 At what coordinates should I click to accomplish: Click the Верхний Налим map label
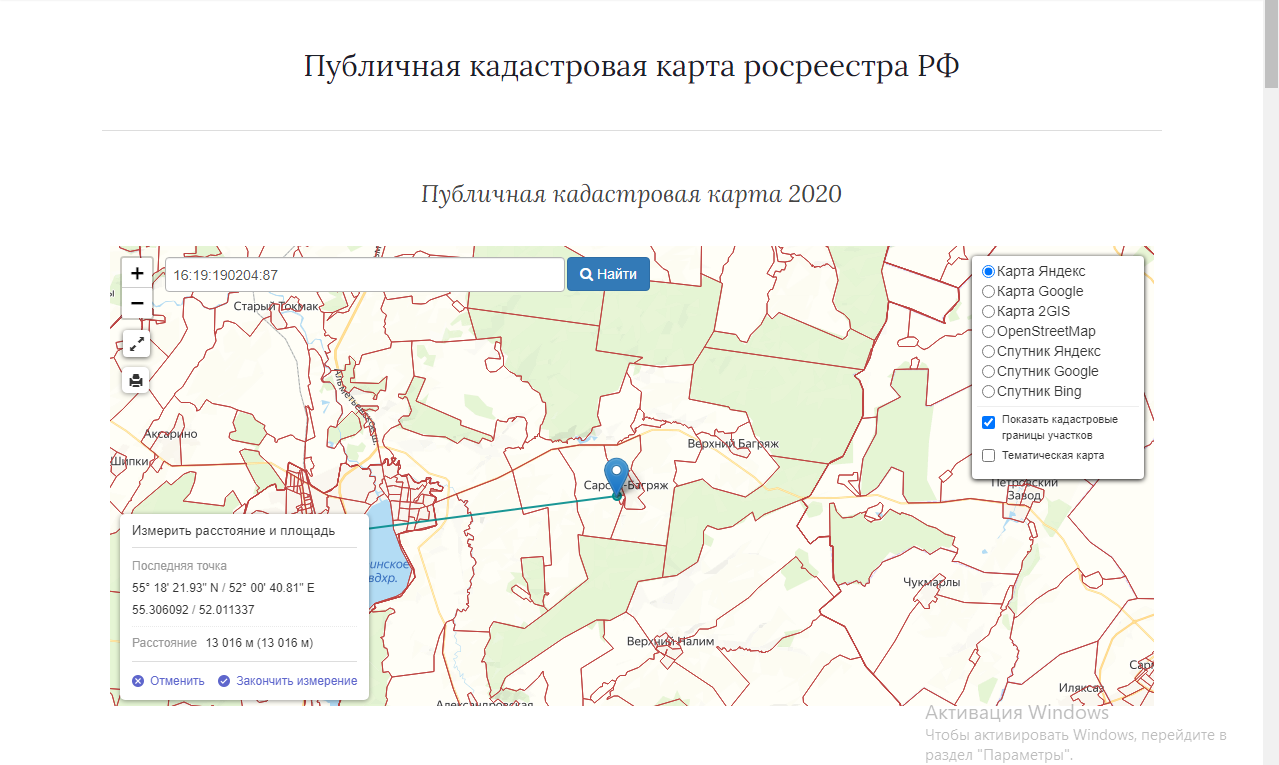tap(671, 641)
